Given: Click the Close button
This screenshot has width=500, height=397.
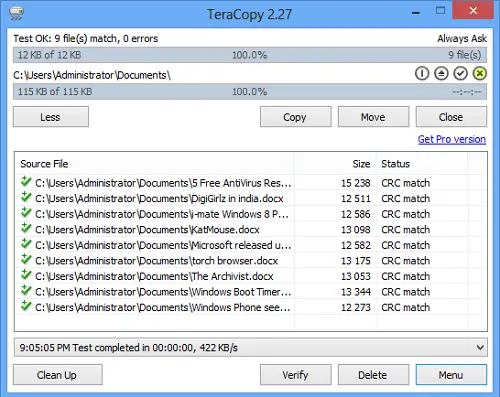Looking at the screenshot, I should coord(451,117).
